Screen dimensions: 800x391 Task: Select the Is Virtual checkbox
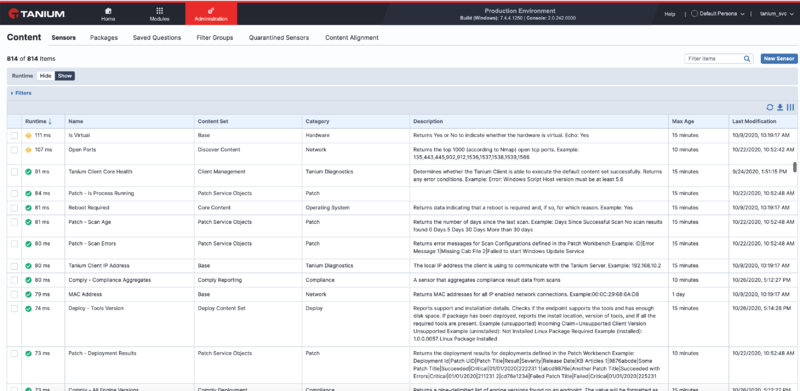point(14,135)
